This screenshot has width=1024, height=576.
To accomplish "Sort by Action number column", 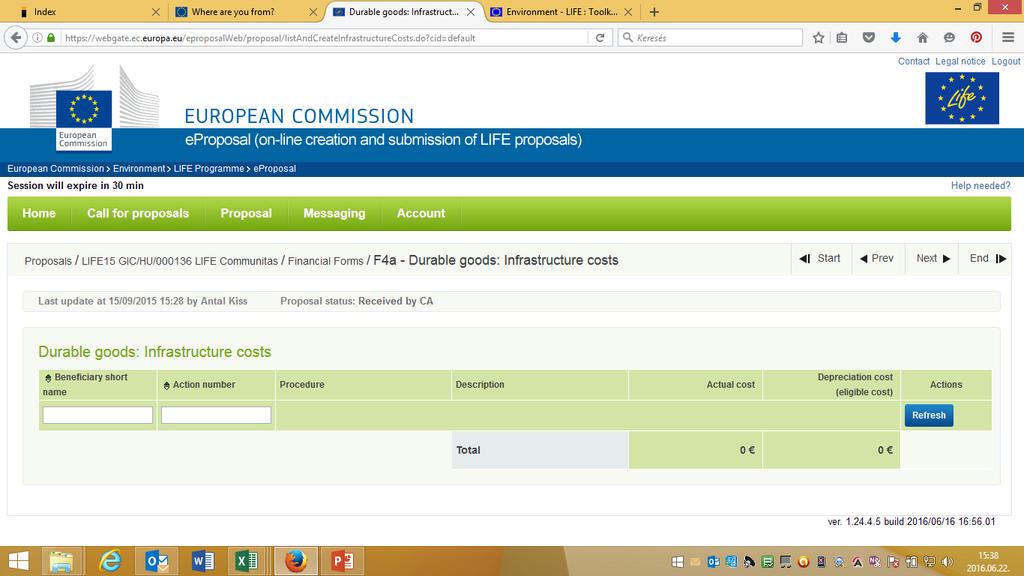I will (x=199, y=385).
